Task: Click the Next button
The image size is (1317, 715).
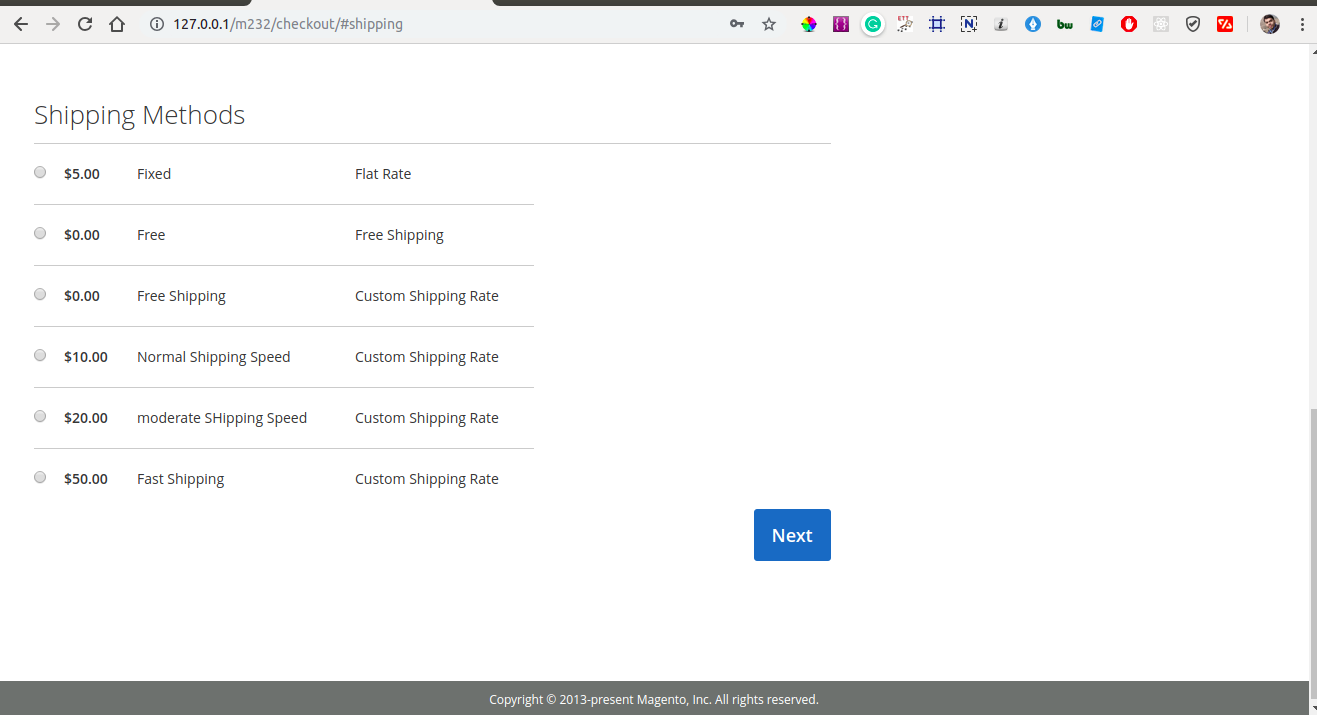Action: [x=792, y=535]
